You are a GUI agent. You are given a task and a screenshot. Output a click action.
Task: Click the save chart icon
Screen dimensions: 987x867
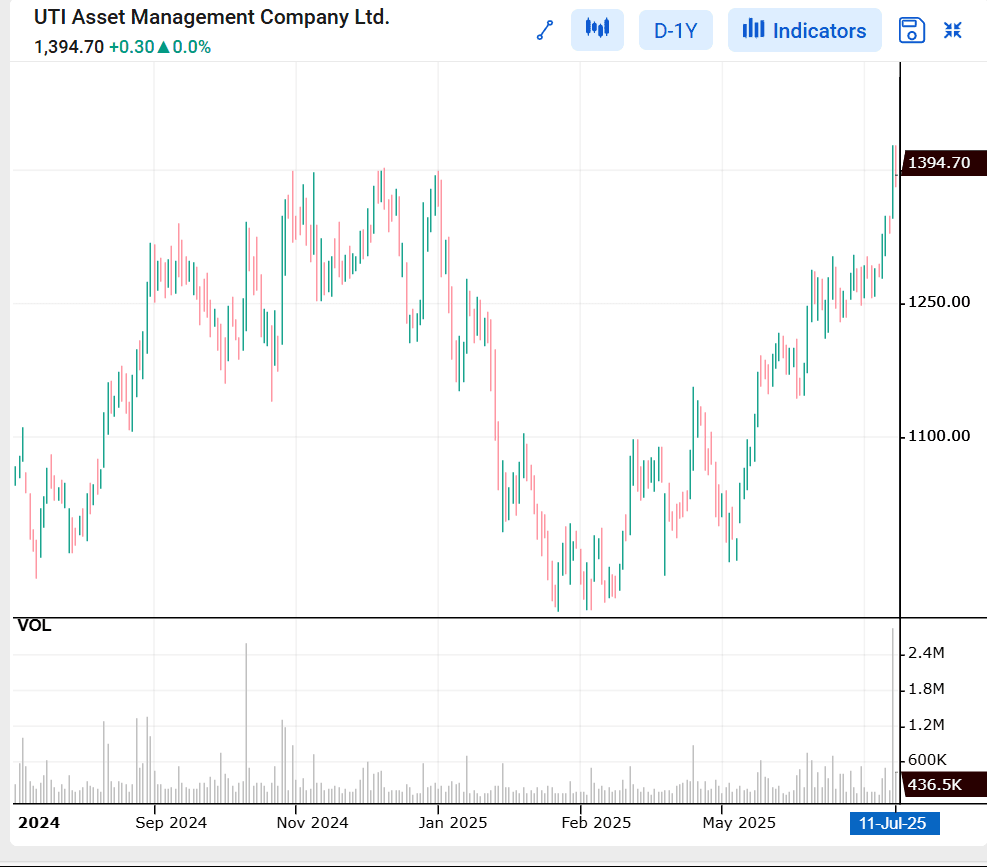pos(911,30)
